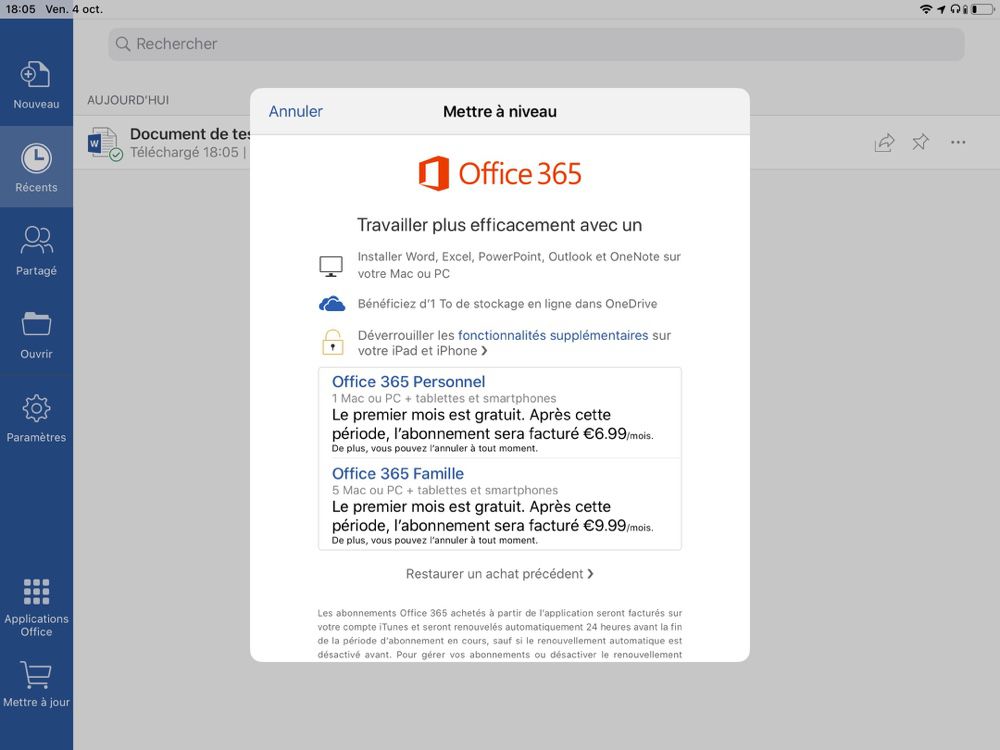Tap Restaurer un achat précédent
1000x750 pixels.
500,574
